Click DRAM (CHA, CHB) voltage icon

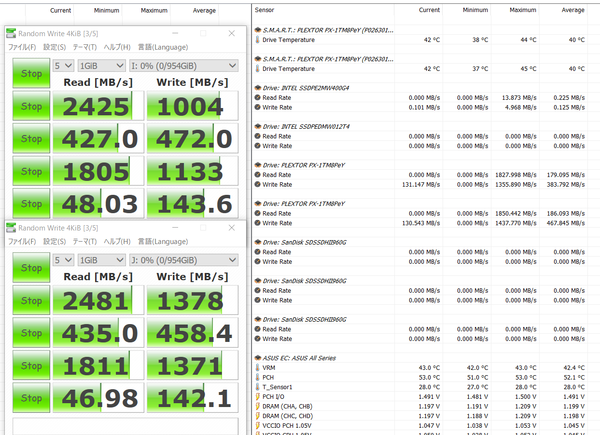[258, 406]
